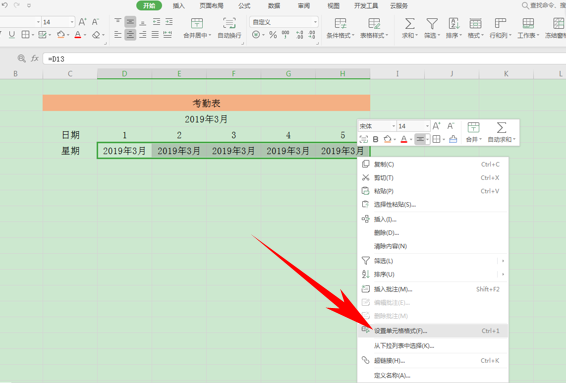566x383 pixels.
Task: Select 剪切(T) Cut in context menu
Action: pyautogui.click(x=433, y=178)
